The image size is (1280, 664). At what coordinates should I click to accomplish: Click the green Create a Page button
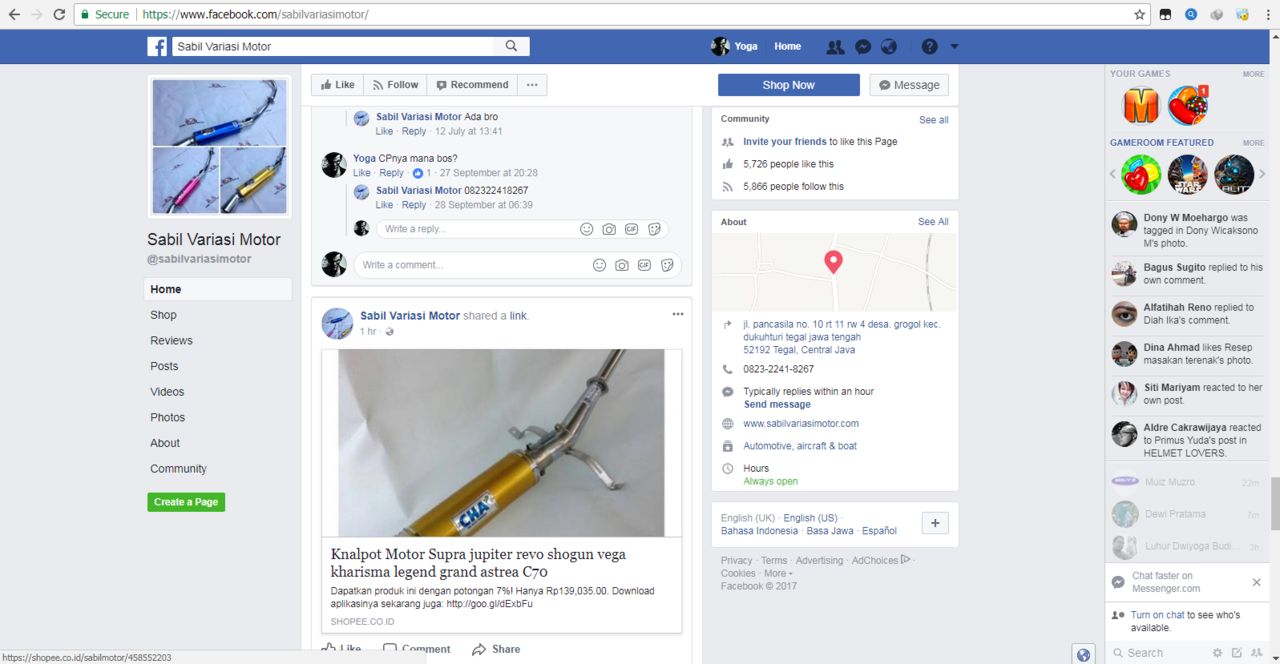click(186, 502)
